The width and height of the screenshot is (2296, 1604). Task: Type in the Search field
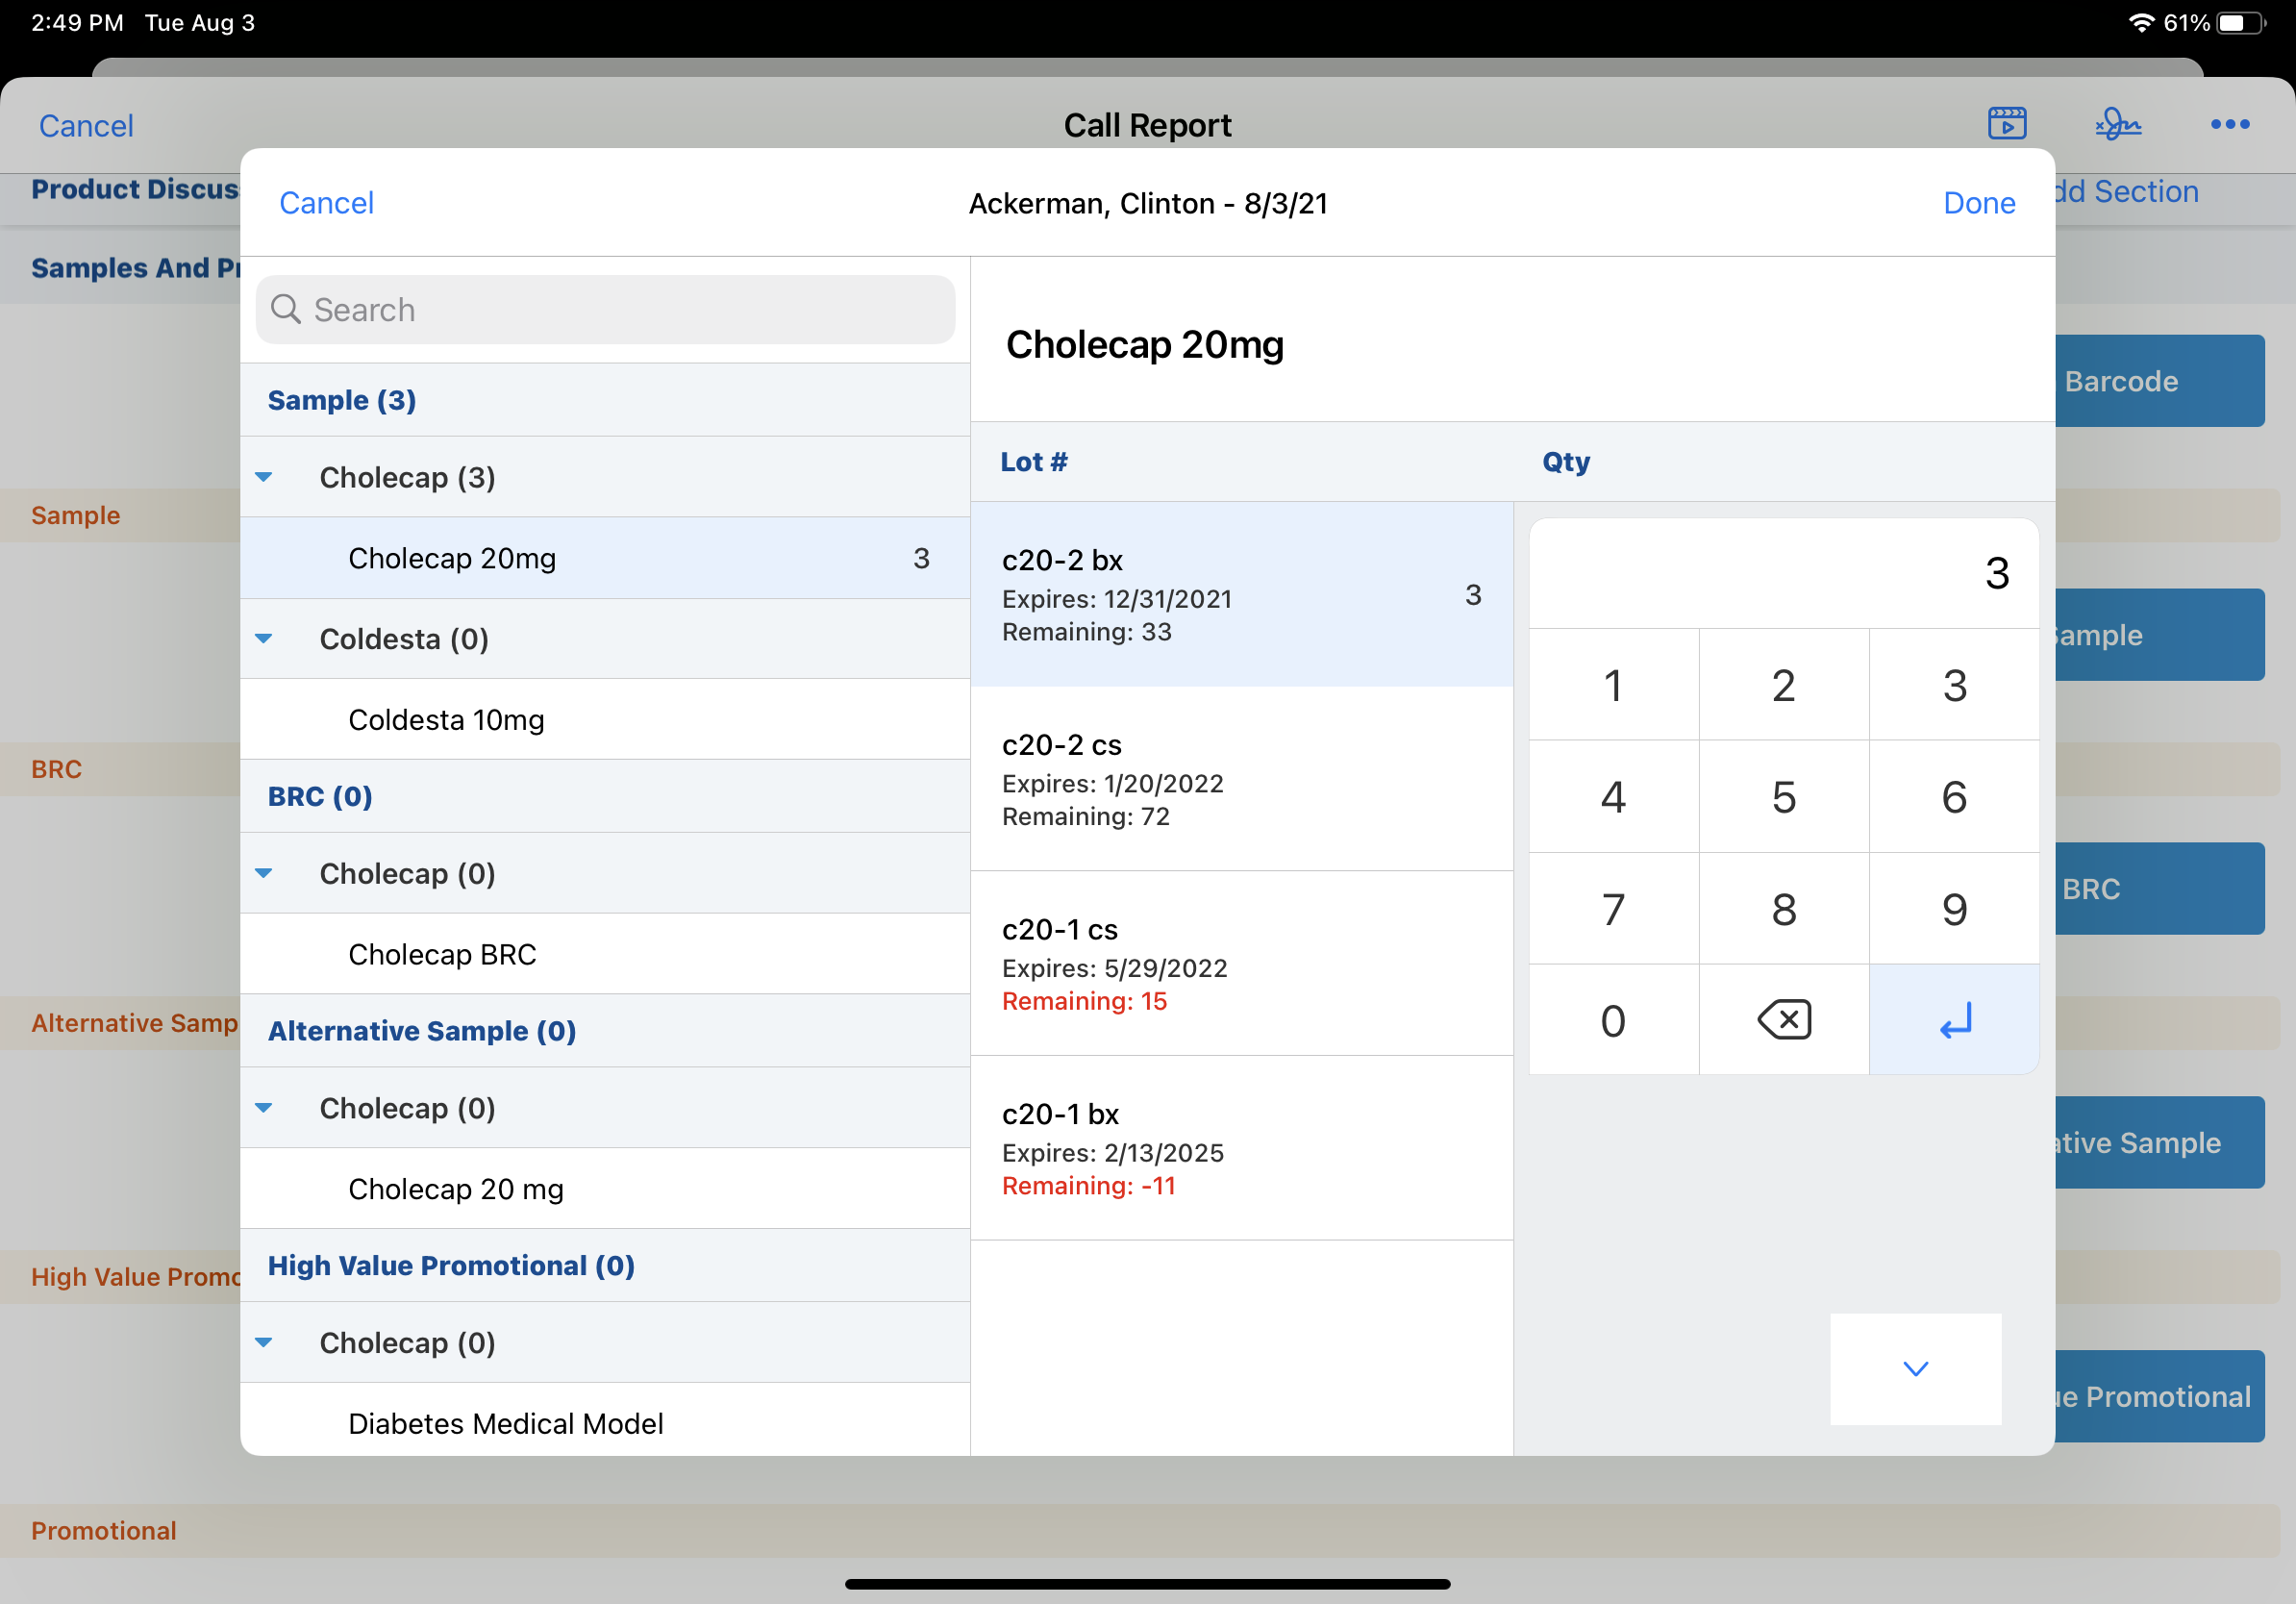[620, 309]
